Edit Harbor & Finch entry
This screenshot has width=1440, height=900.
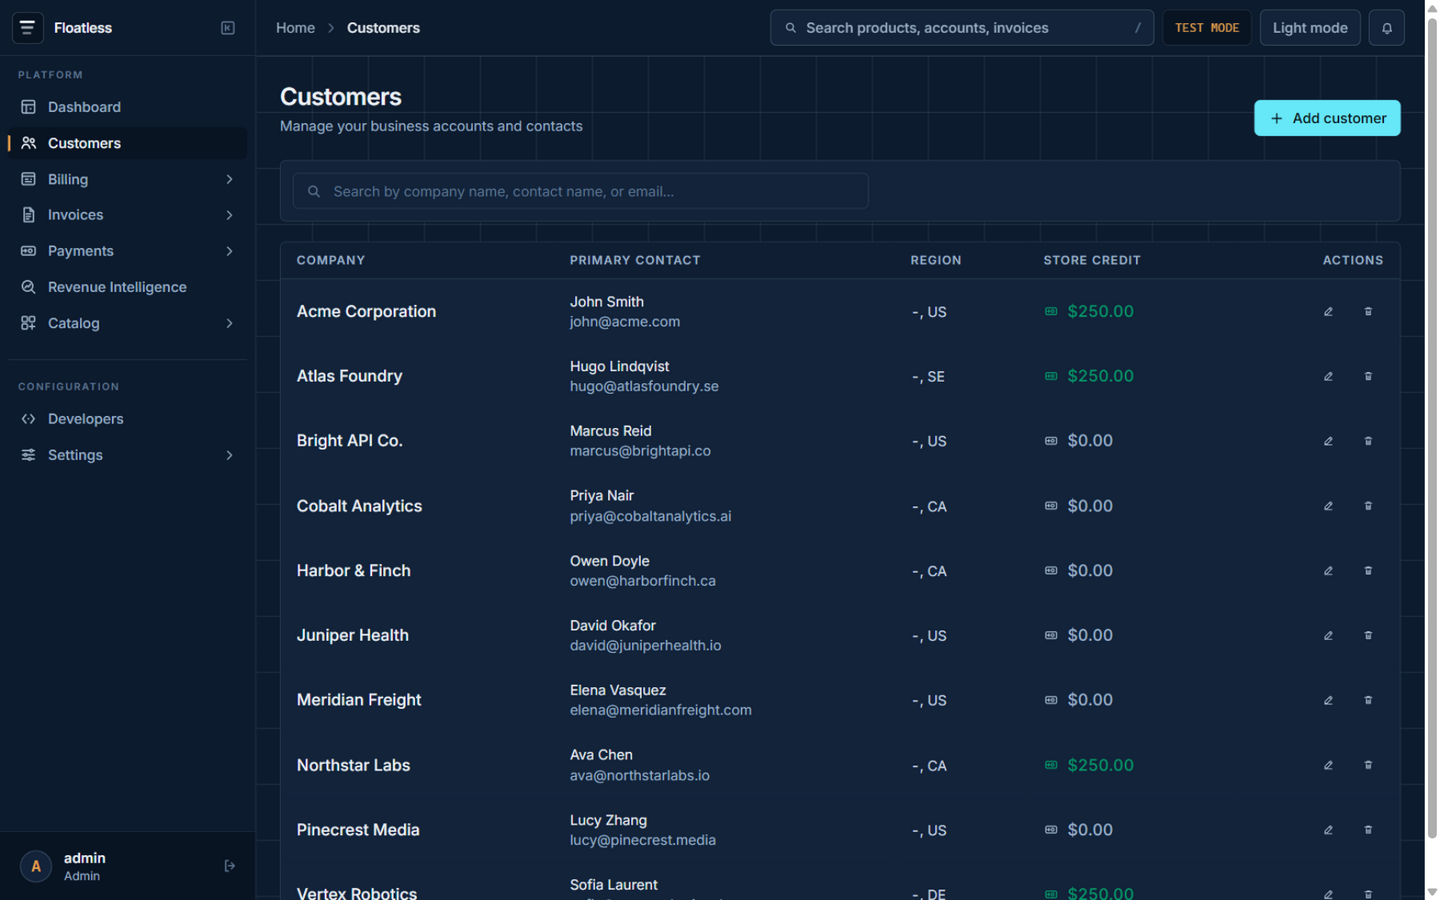coord(1328,571)
